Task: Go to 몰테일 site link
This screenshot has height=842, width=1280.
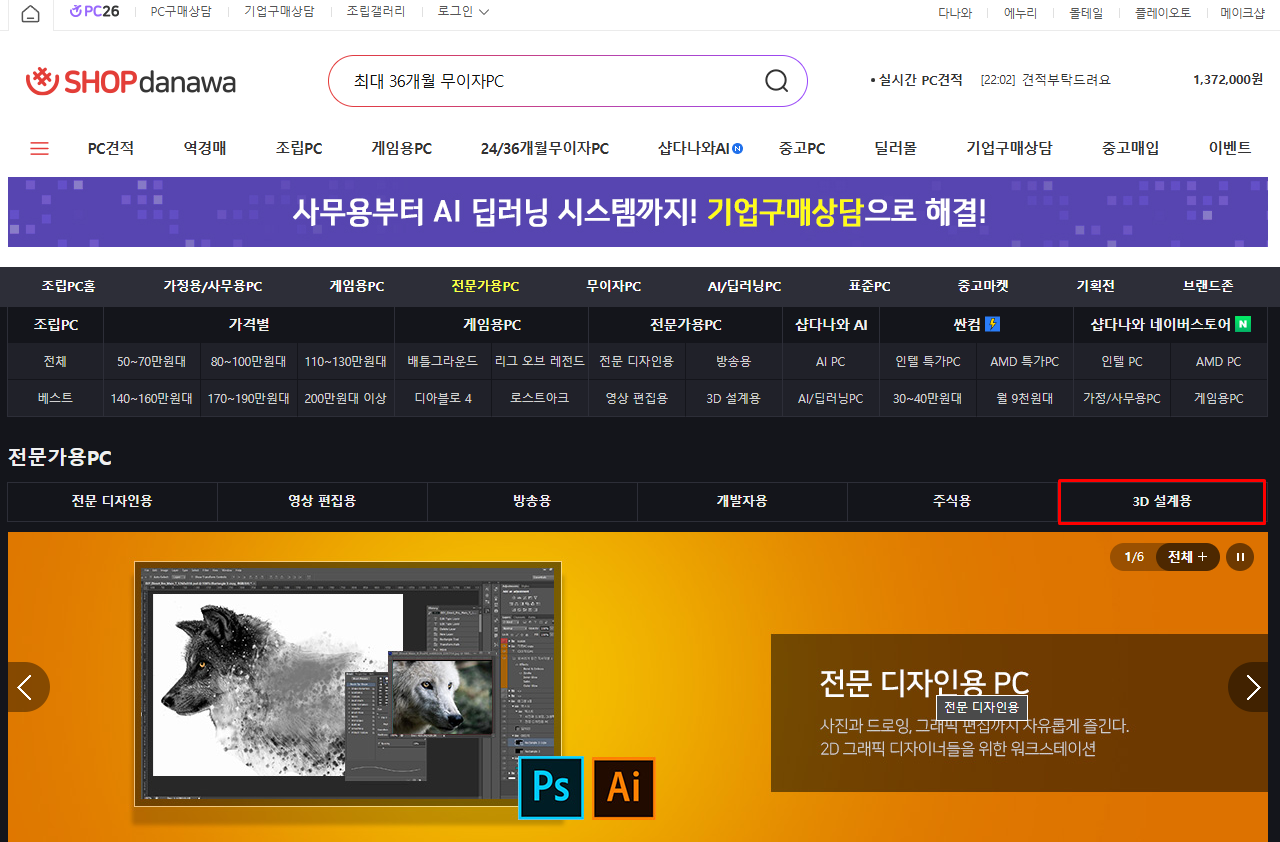Action: [x=1086, y=13]
